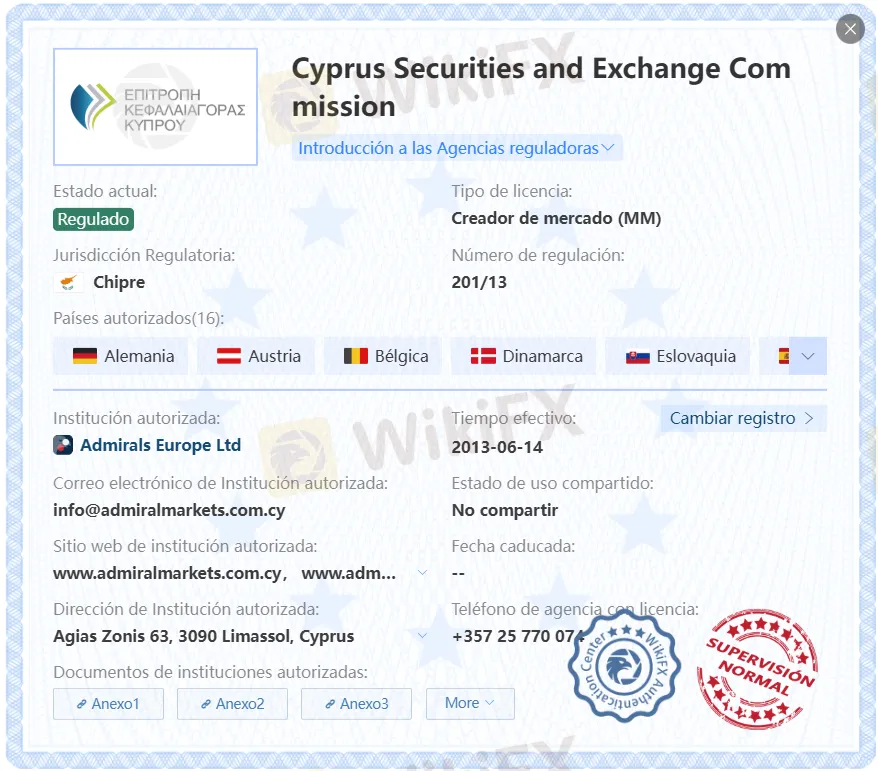
Task: Click the Regulado status badge
Action: pyautogui.click(x=94, y=219)
